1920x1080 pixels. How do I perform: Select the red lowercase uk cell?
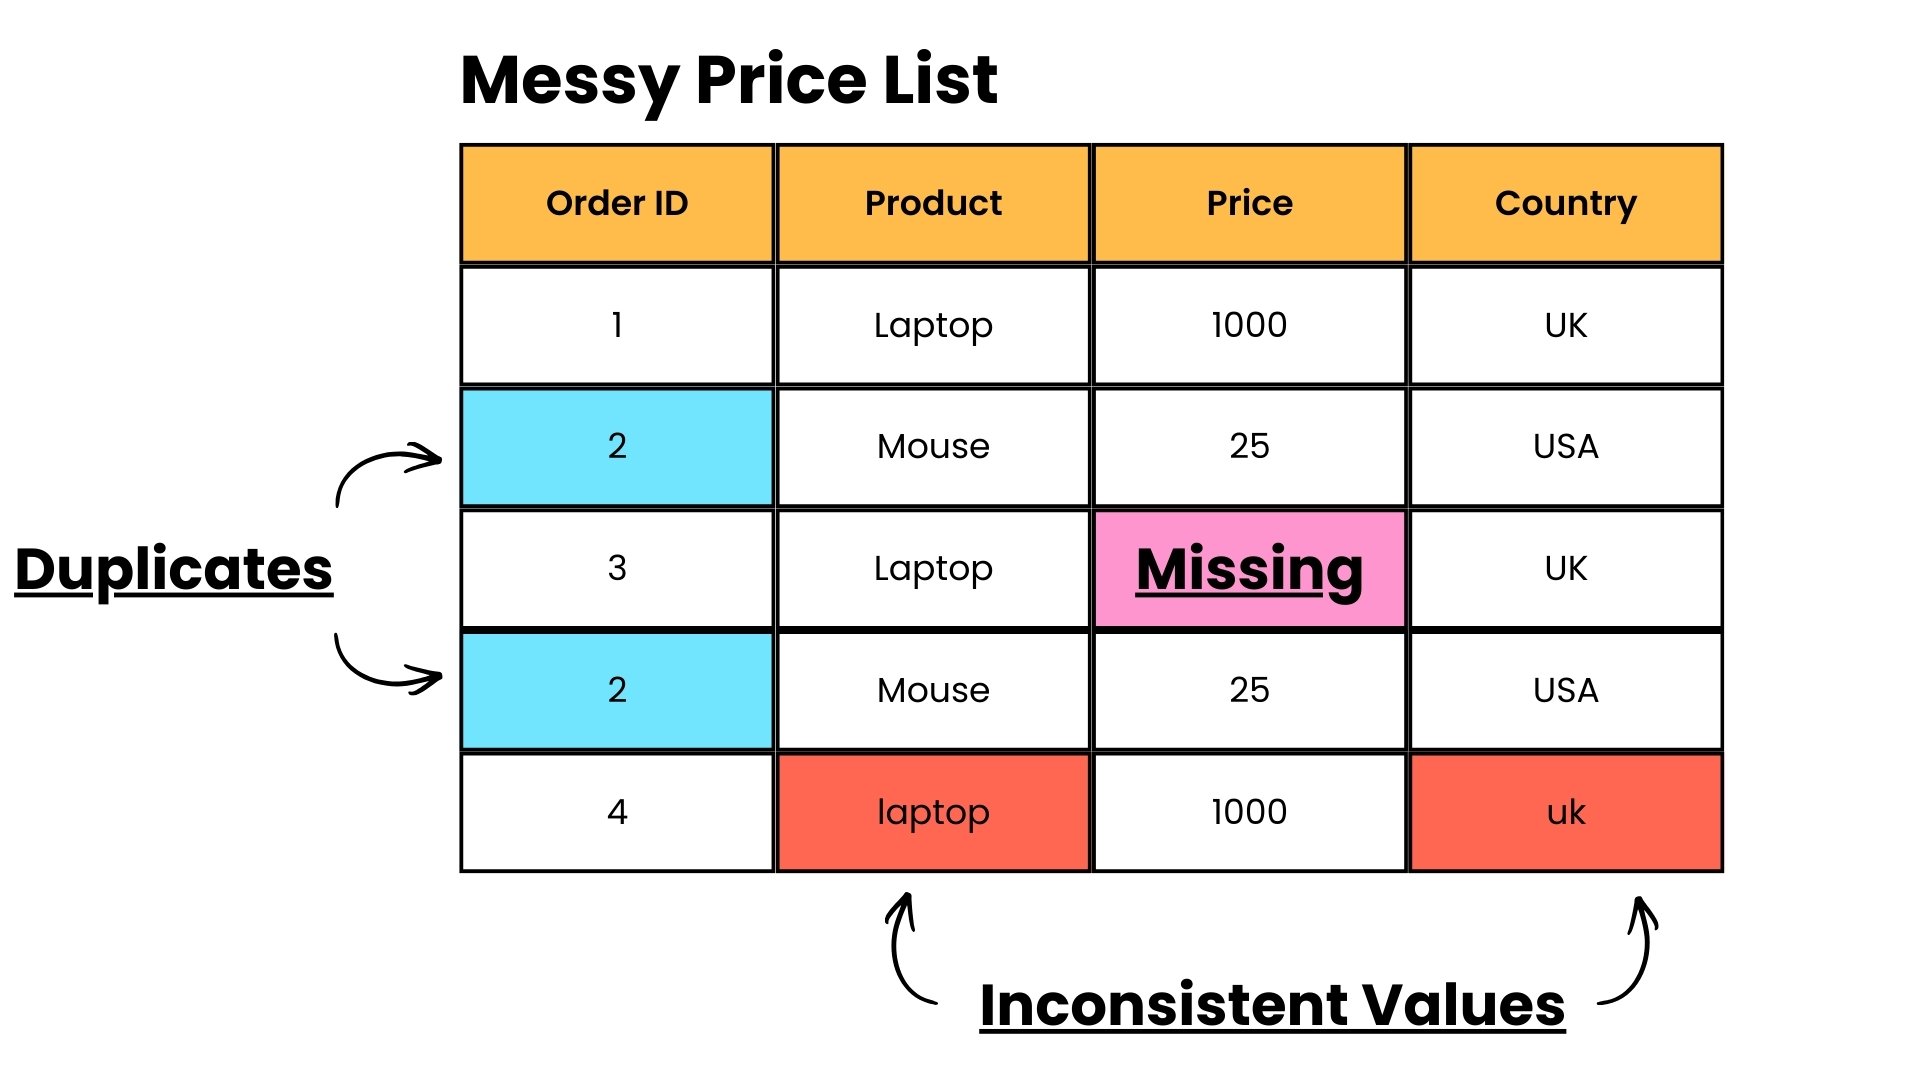click(x=1566, y=812)
